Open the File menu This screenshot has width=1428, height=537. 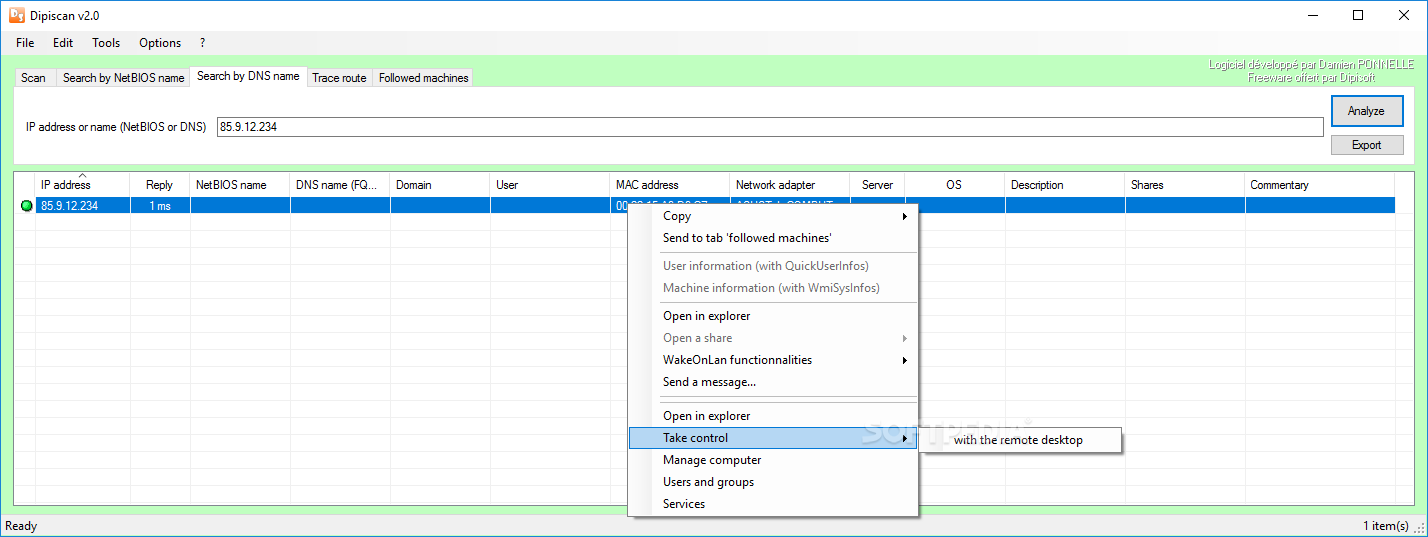[x=25, y=43]
